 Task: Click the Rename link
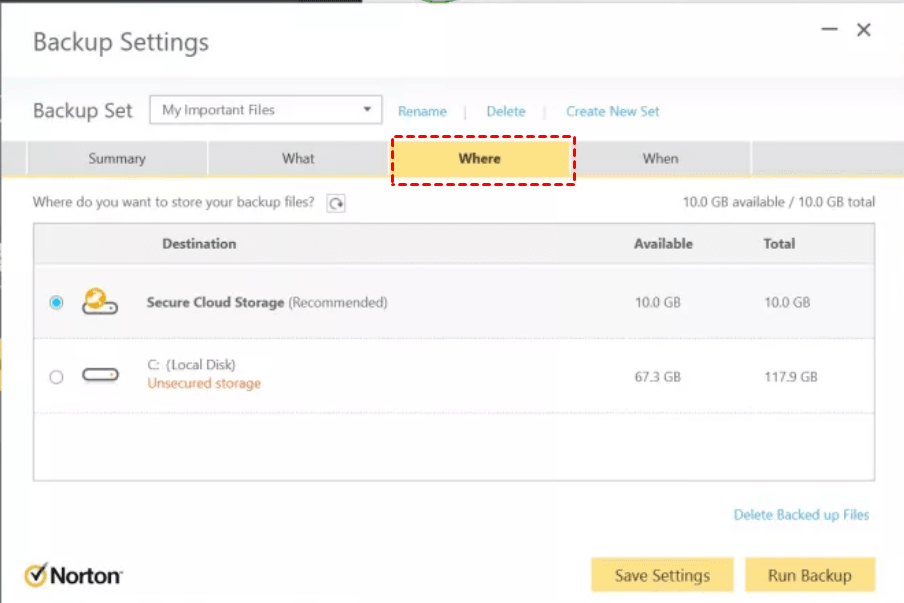click(422, 111)
